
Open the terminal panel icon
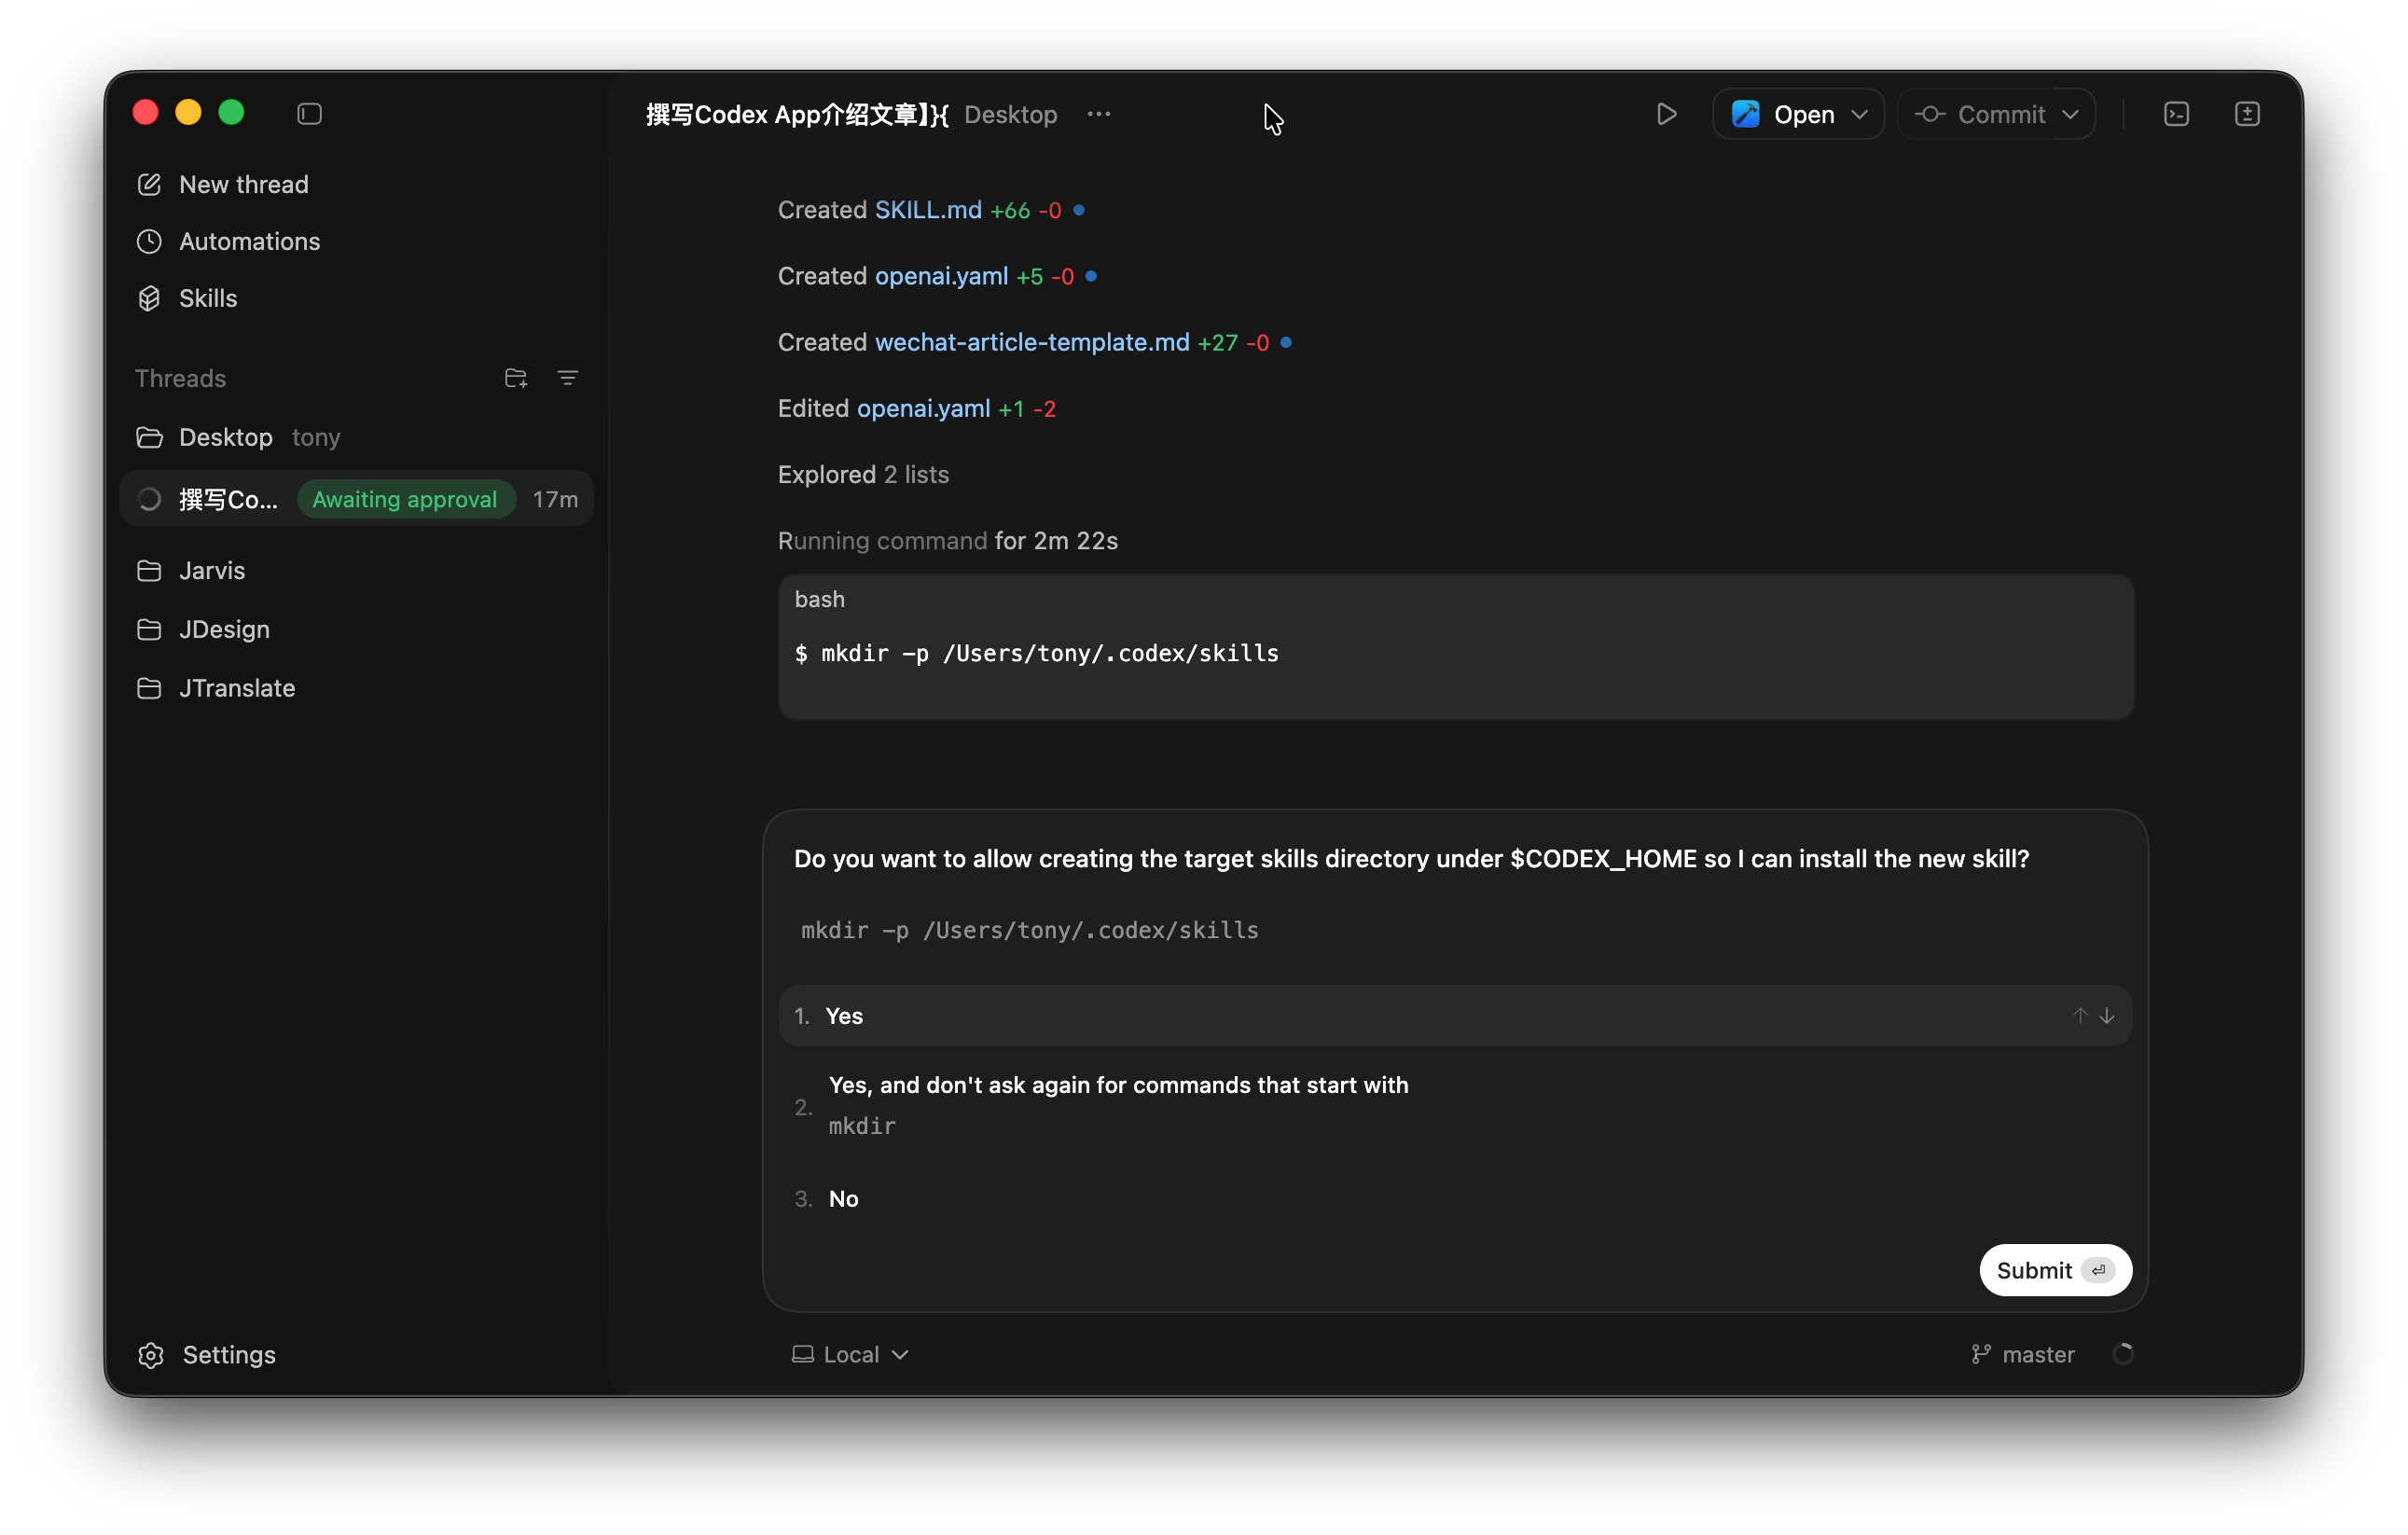(2176, 114)
